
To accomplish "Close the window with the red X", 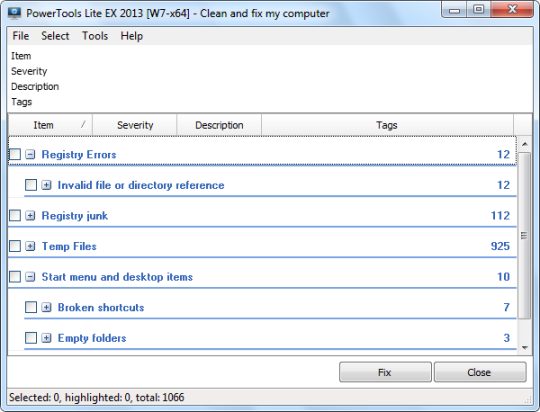I will coord(512,10).
